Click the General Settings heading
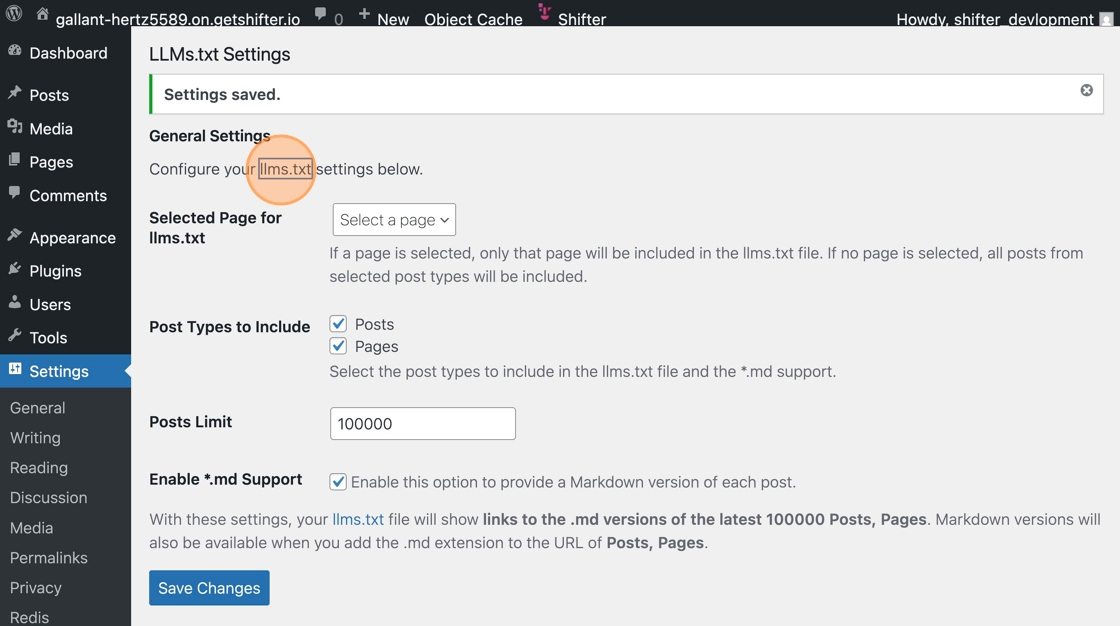Image resolution: width=1120 pixels, height=626 pixels. coord(209,136)
